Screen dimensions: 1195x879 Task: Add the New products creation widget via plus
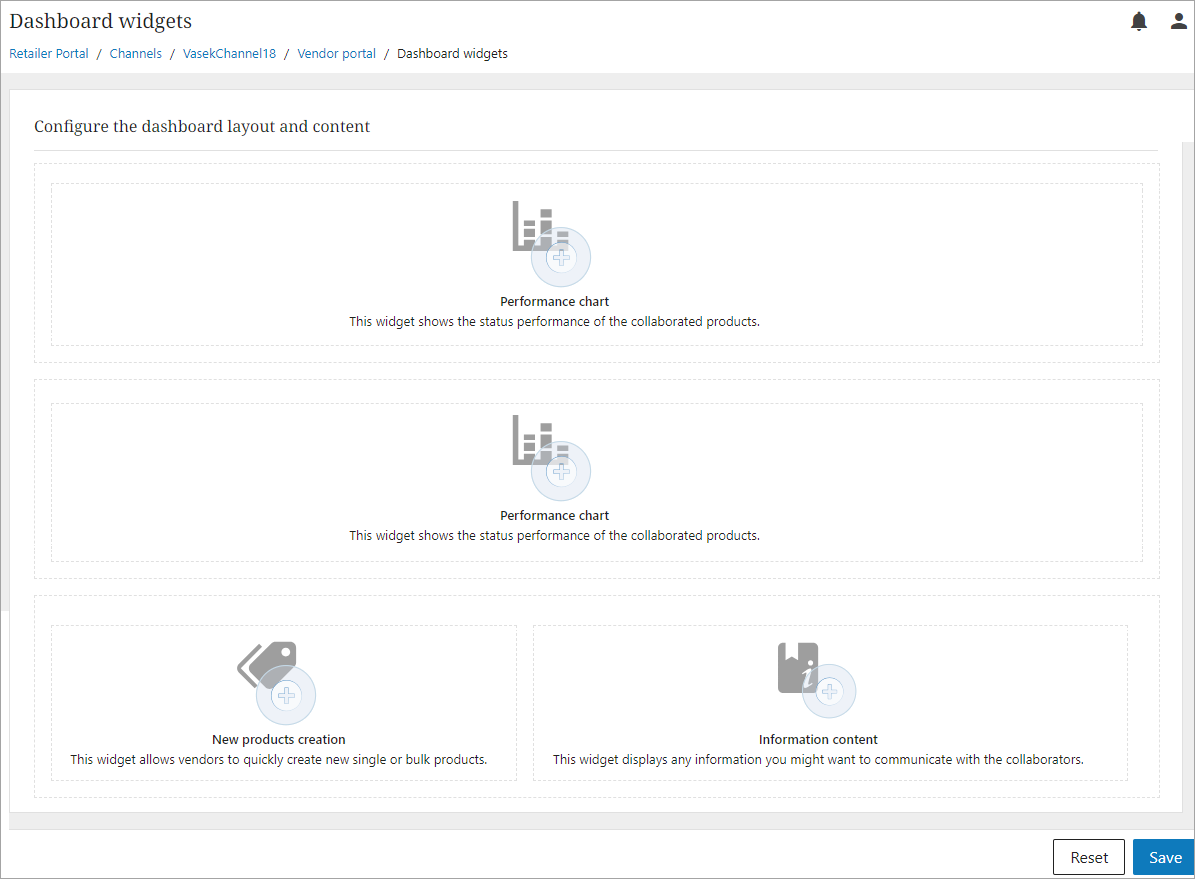tap(286, 695)
